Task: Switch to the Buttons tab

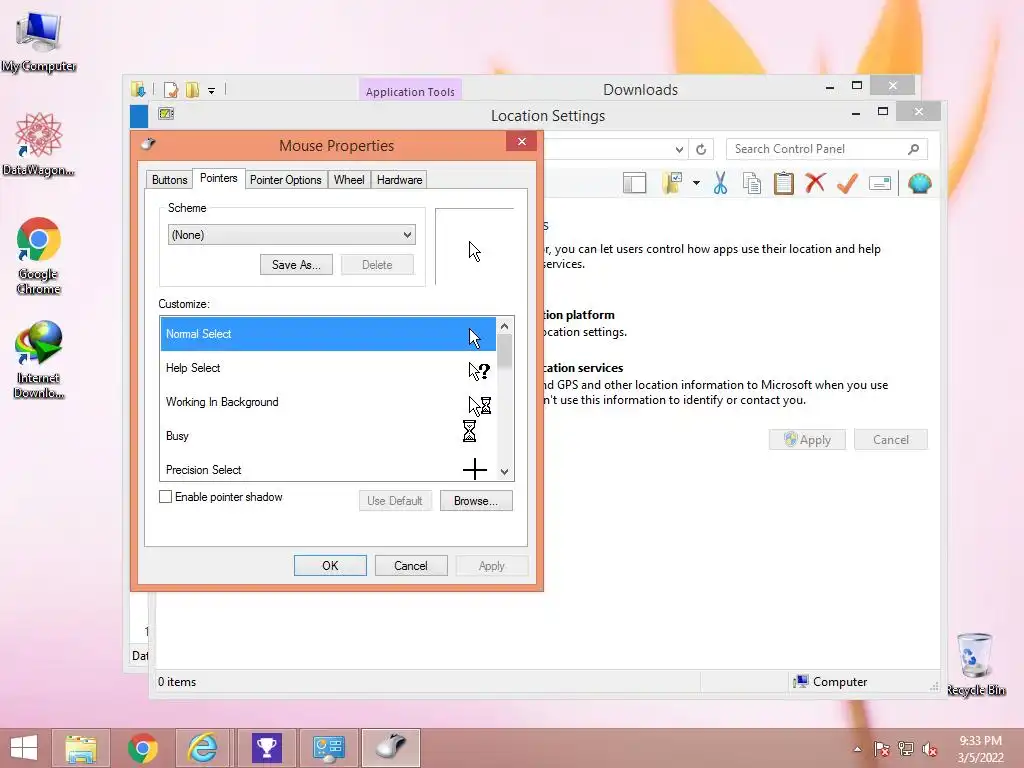Action: point(169,180)
